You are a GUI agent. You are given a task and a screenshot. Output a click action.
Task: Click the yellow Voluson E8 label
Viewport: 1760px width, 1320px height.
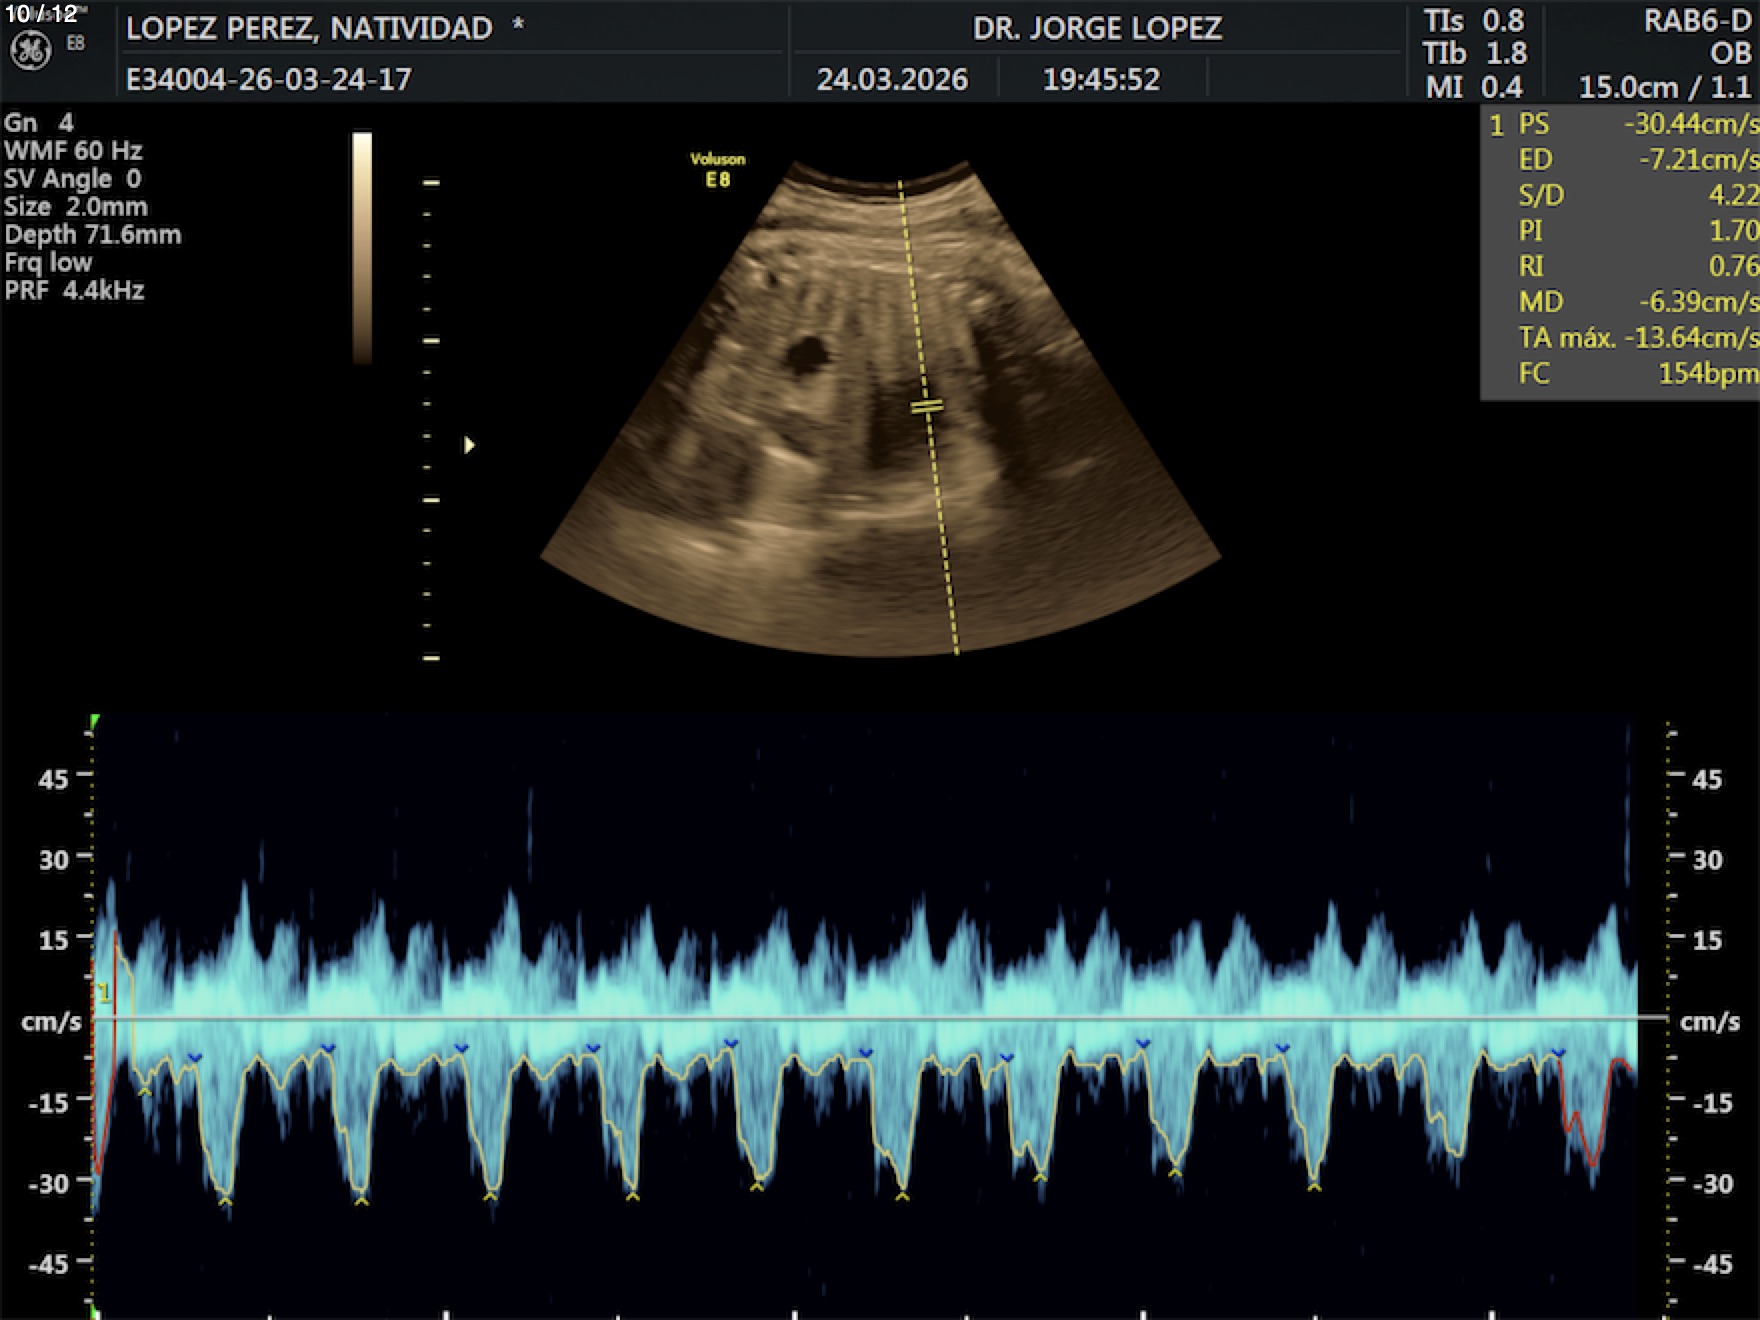(717, 170)
